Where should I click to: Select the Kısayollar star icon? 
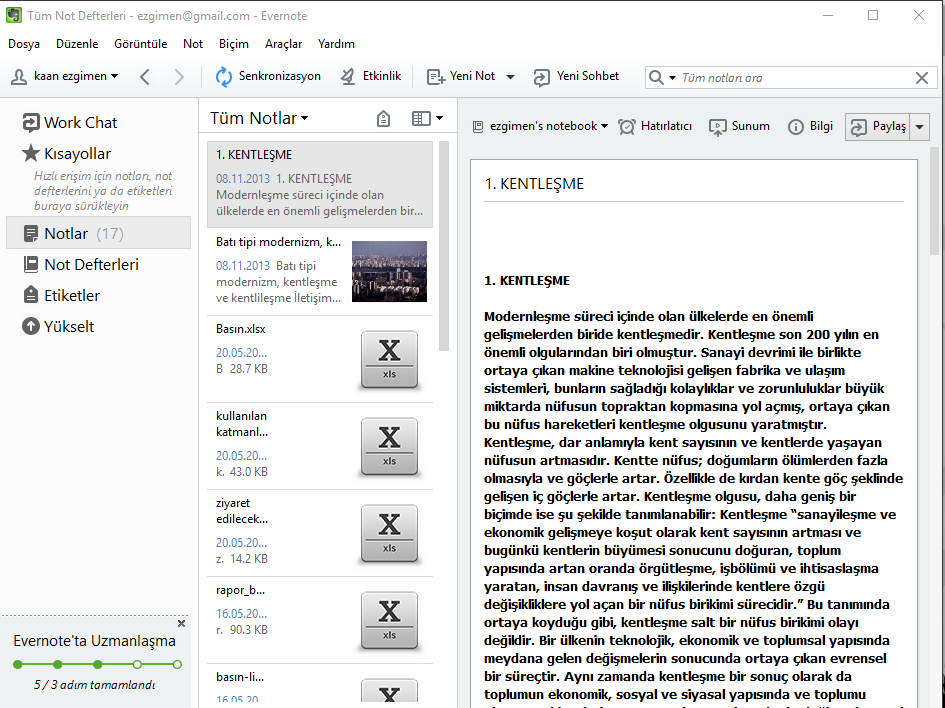pos(33,153)
